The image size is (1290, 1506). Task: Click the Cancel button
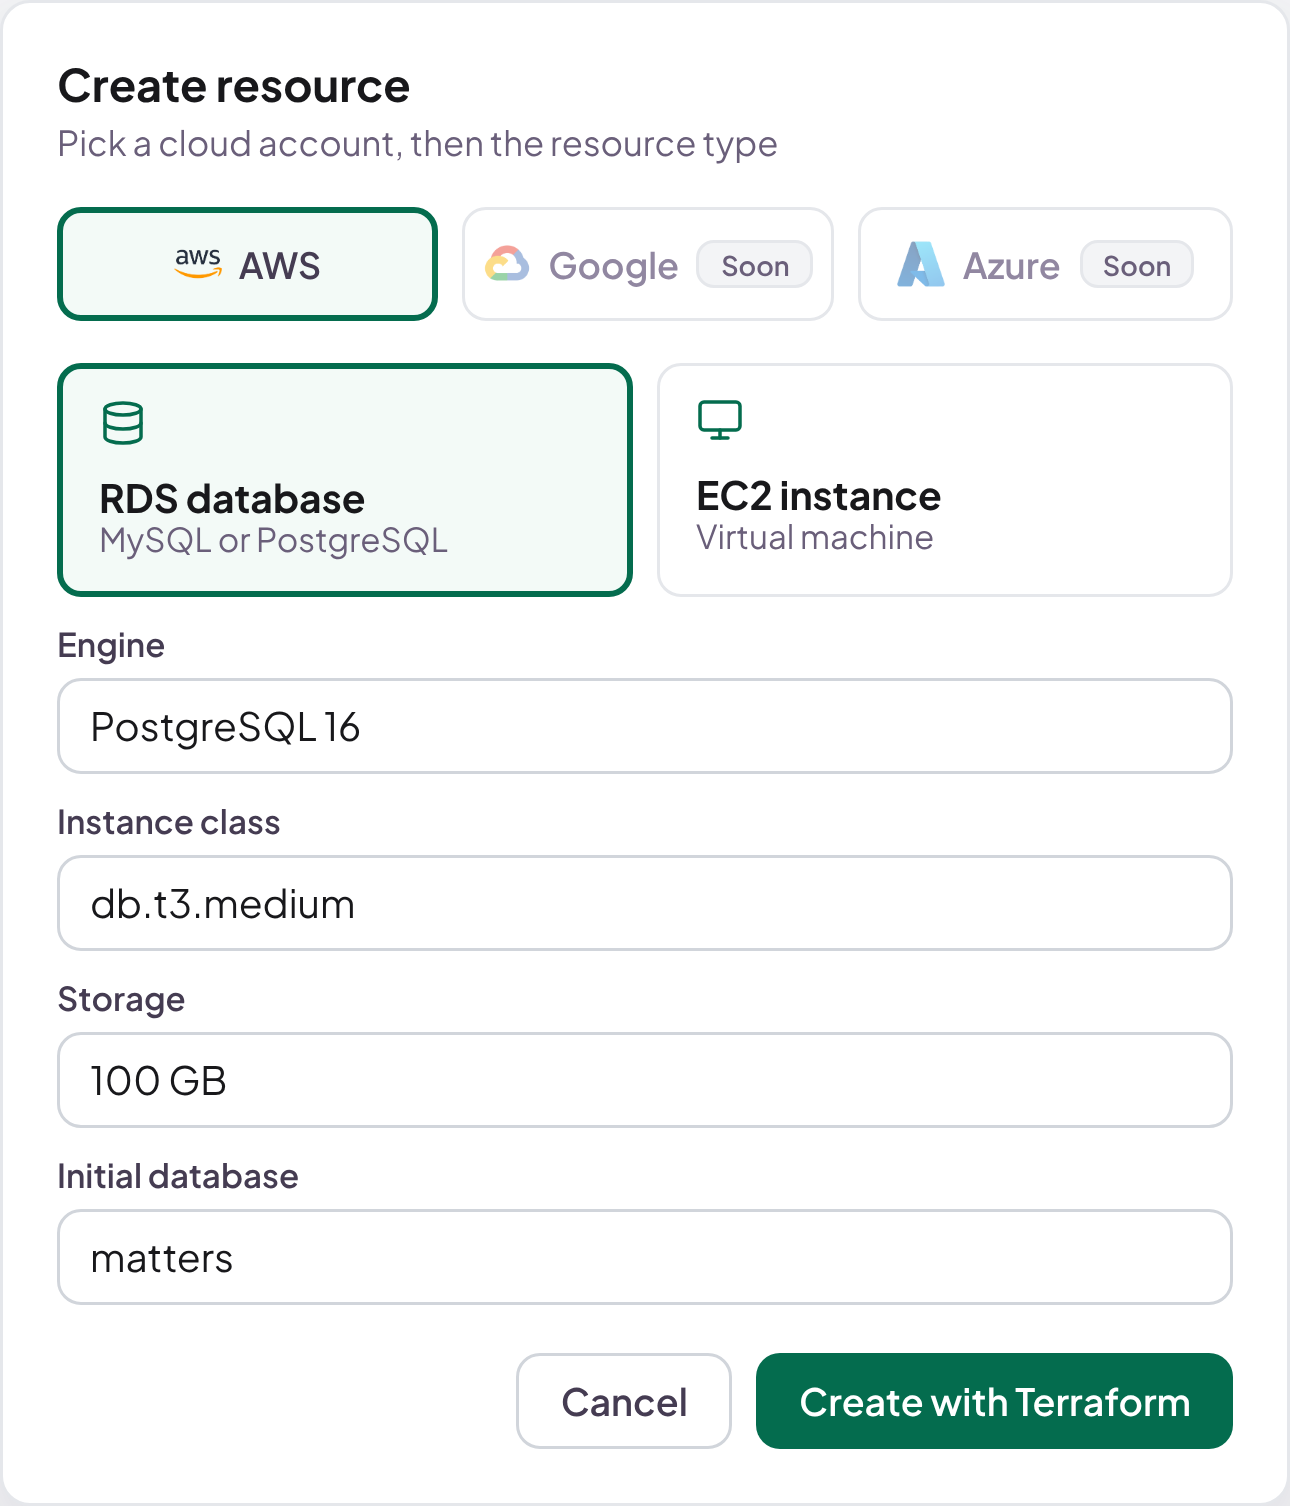click(624, 1401)
